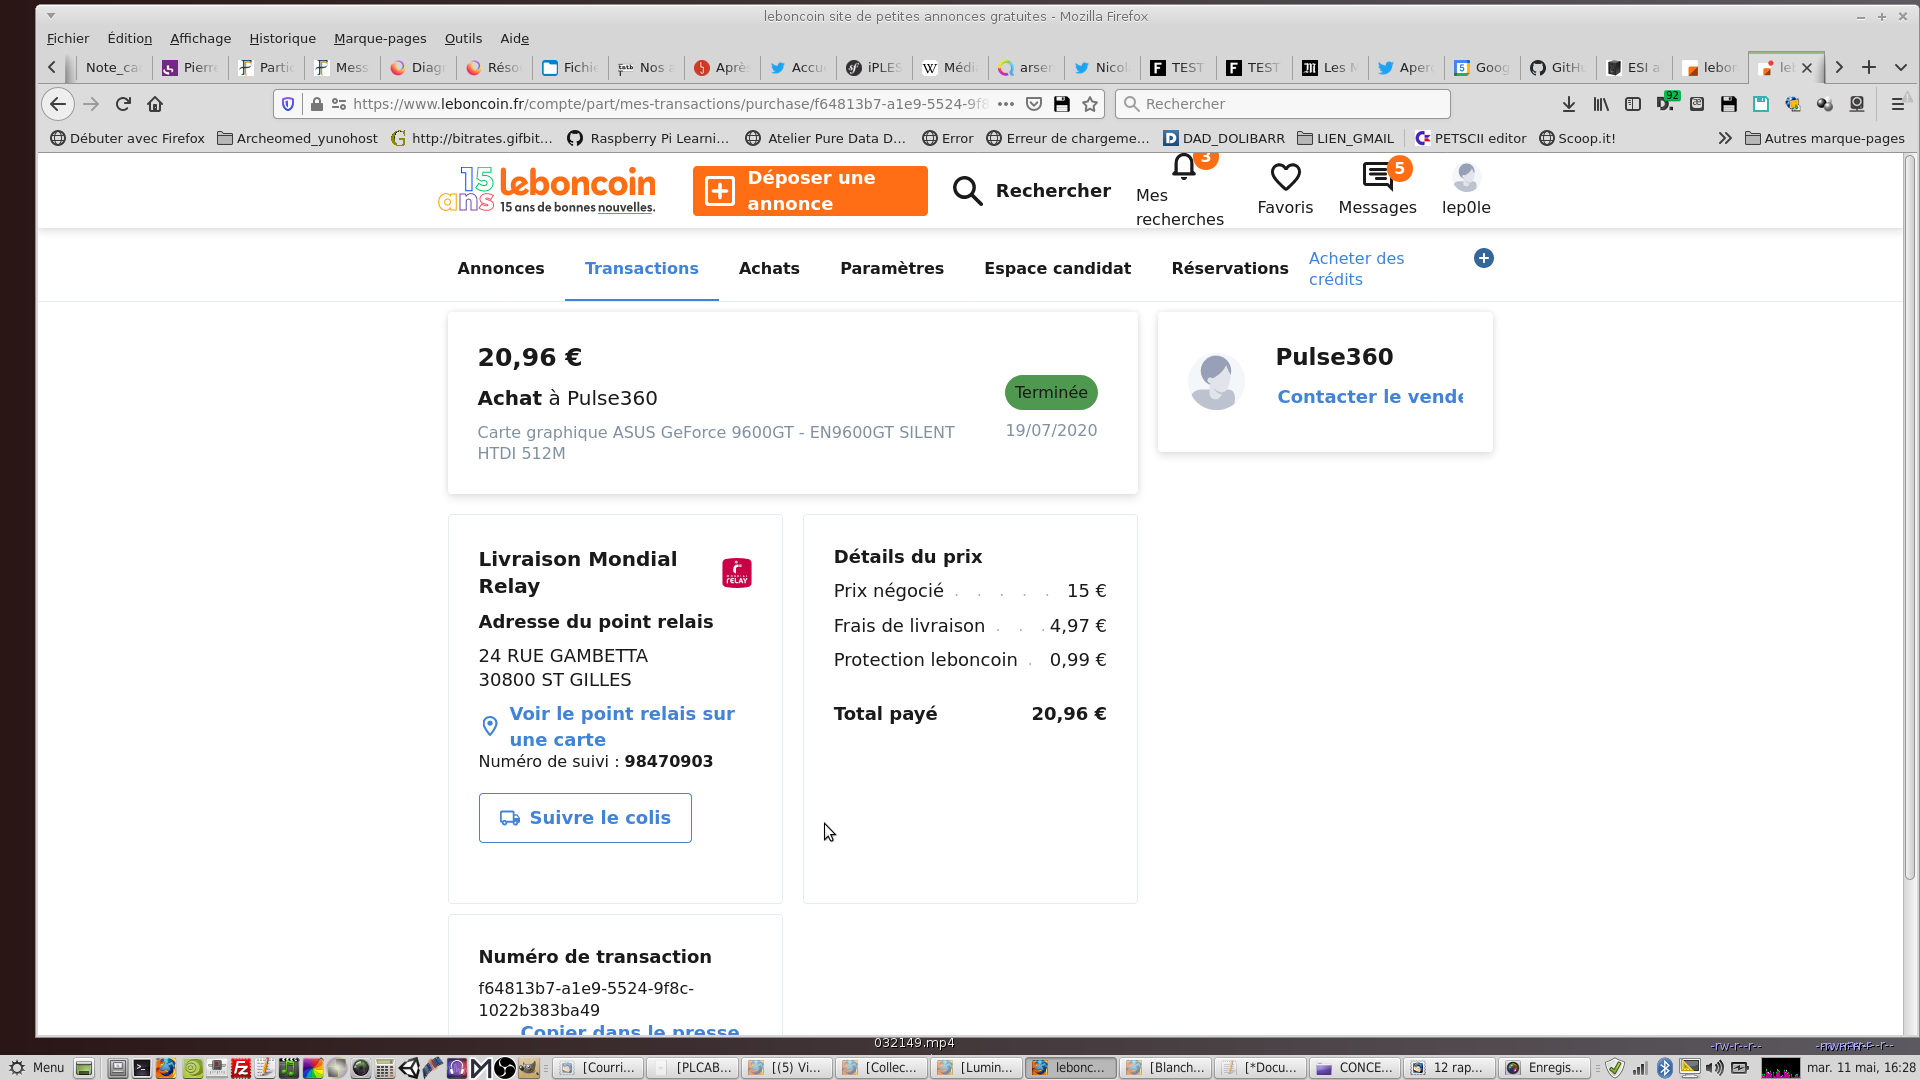Click the lep0le profile avatar
Image resolution: width=1920 pixels, height=1080 pixels.
(1466, 177)
